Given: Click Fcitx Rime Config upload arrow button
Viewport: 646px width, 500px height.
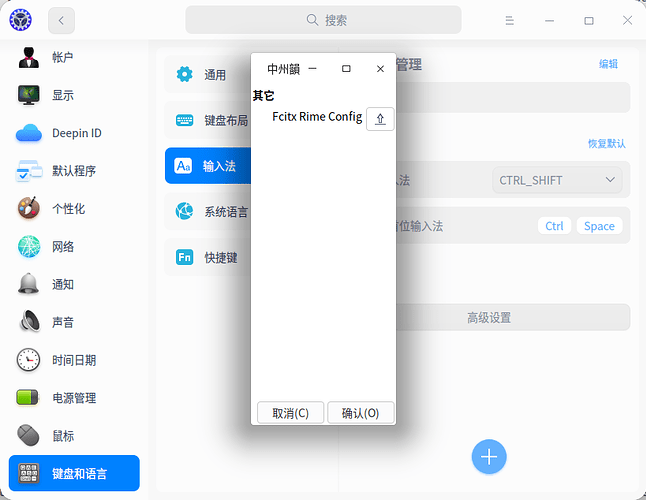Looking at the screenshot, I should (x=380, y=119).
